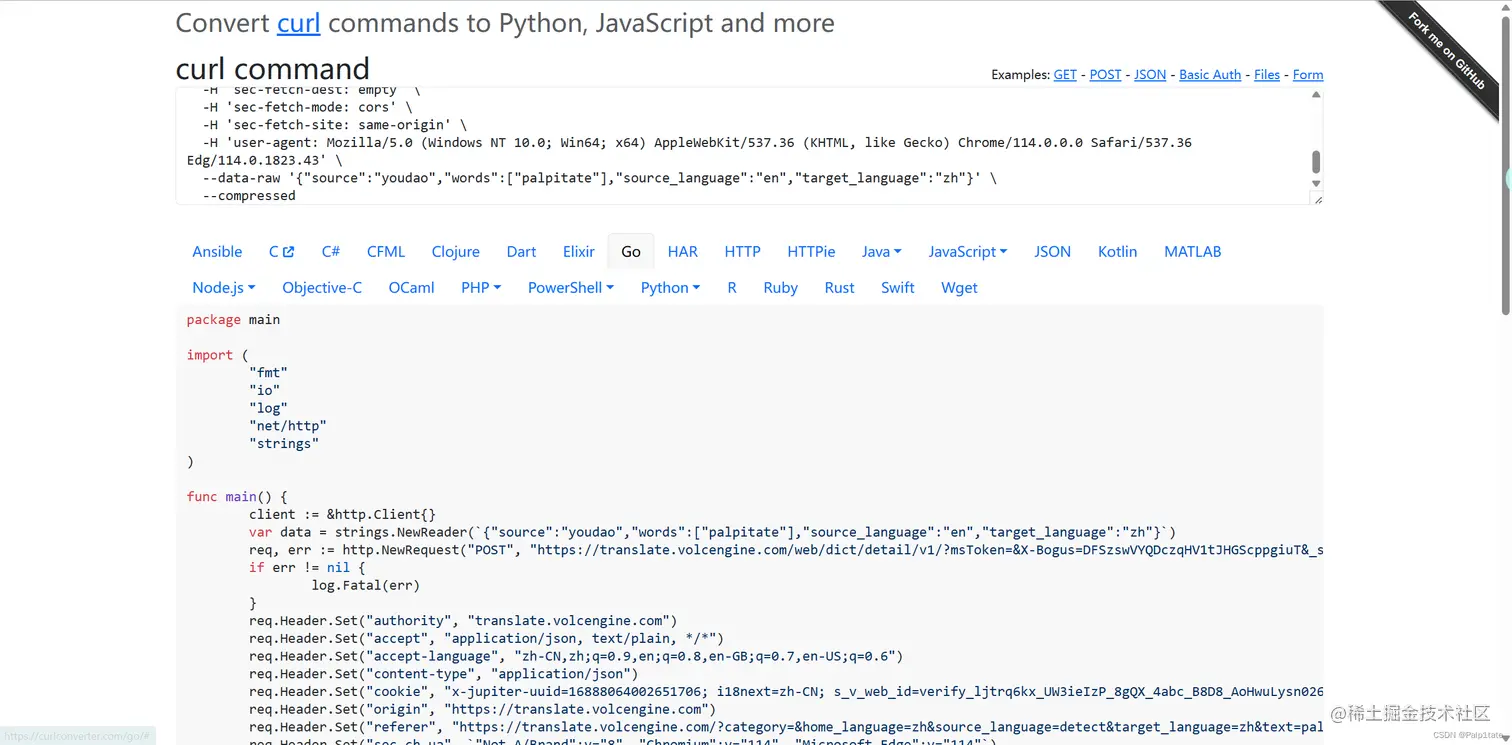Expand the Python dropdown
The width and height of the screenshot is (1512, 745).
click(671, 288)
